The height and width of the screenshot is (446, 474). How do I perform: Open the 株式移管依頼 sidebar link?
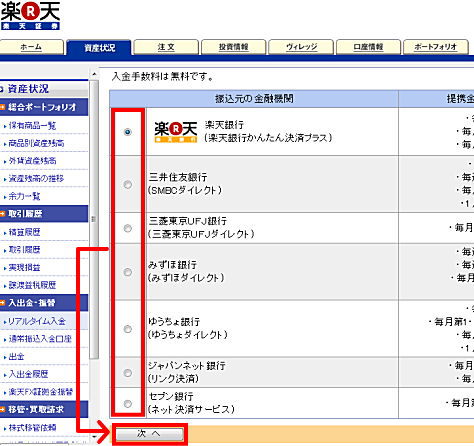tap(32, 428)
